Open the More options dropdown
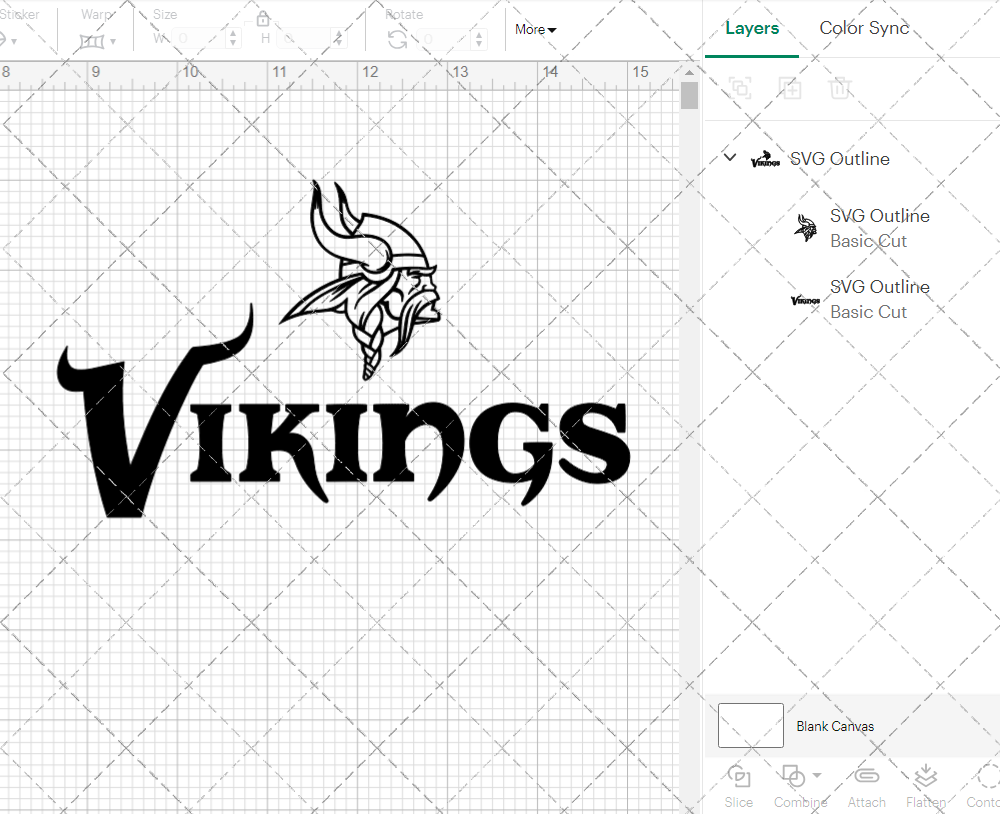Image resolution: width=1000 pixels, height=814 pixels. click(x=535, y=30)
